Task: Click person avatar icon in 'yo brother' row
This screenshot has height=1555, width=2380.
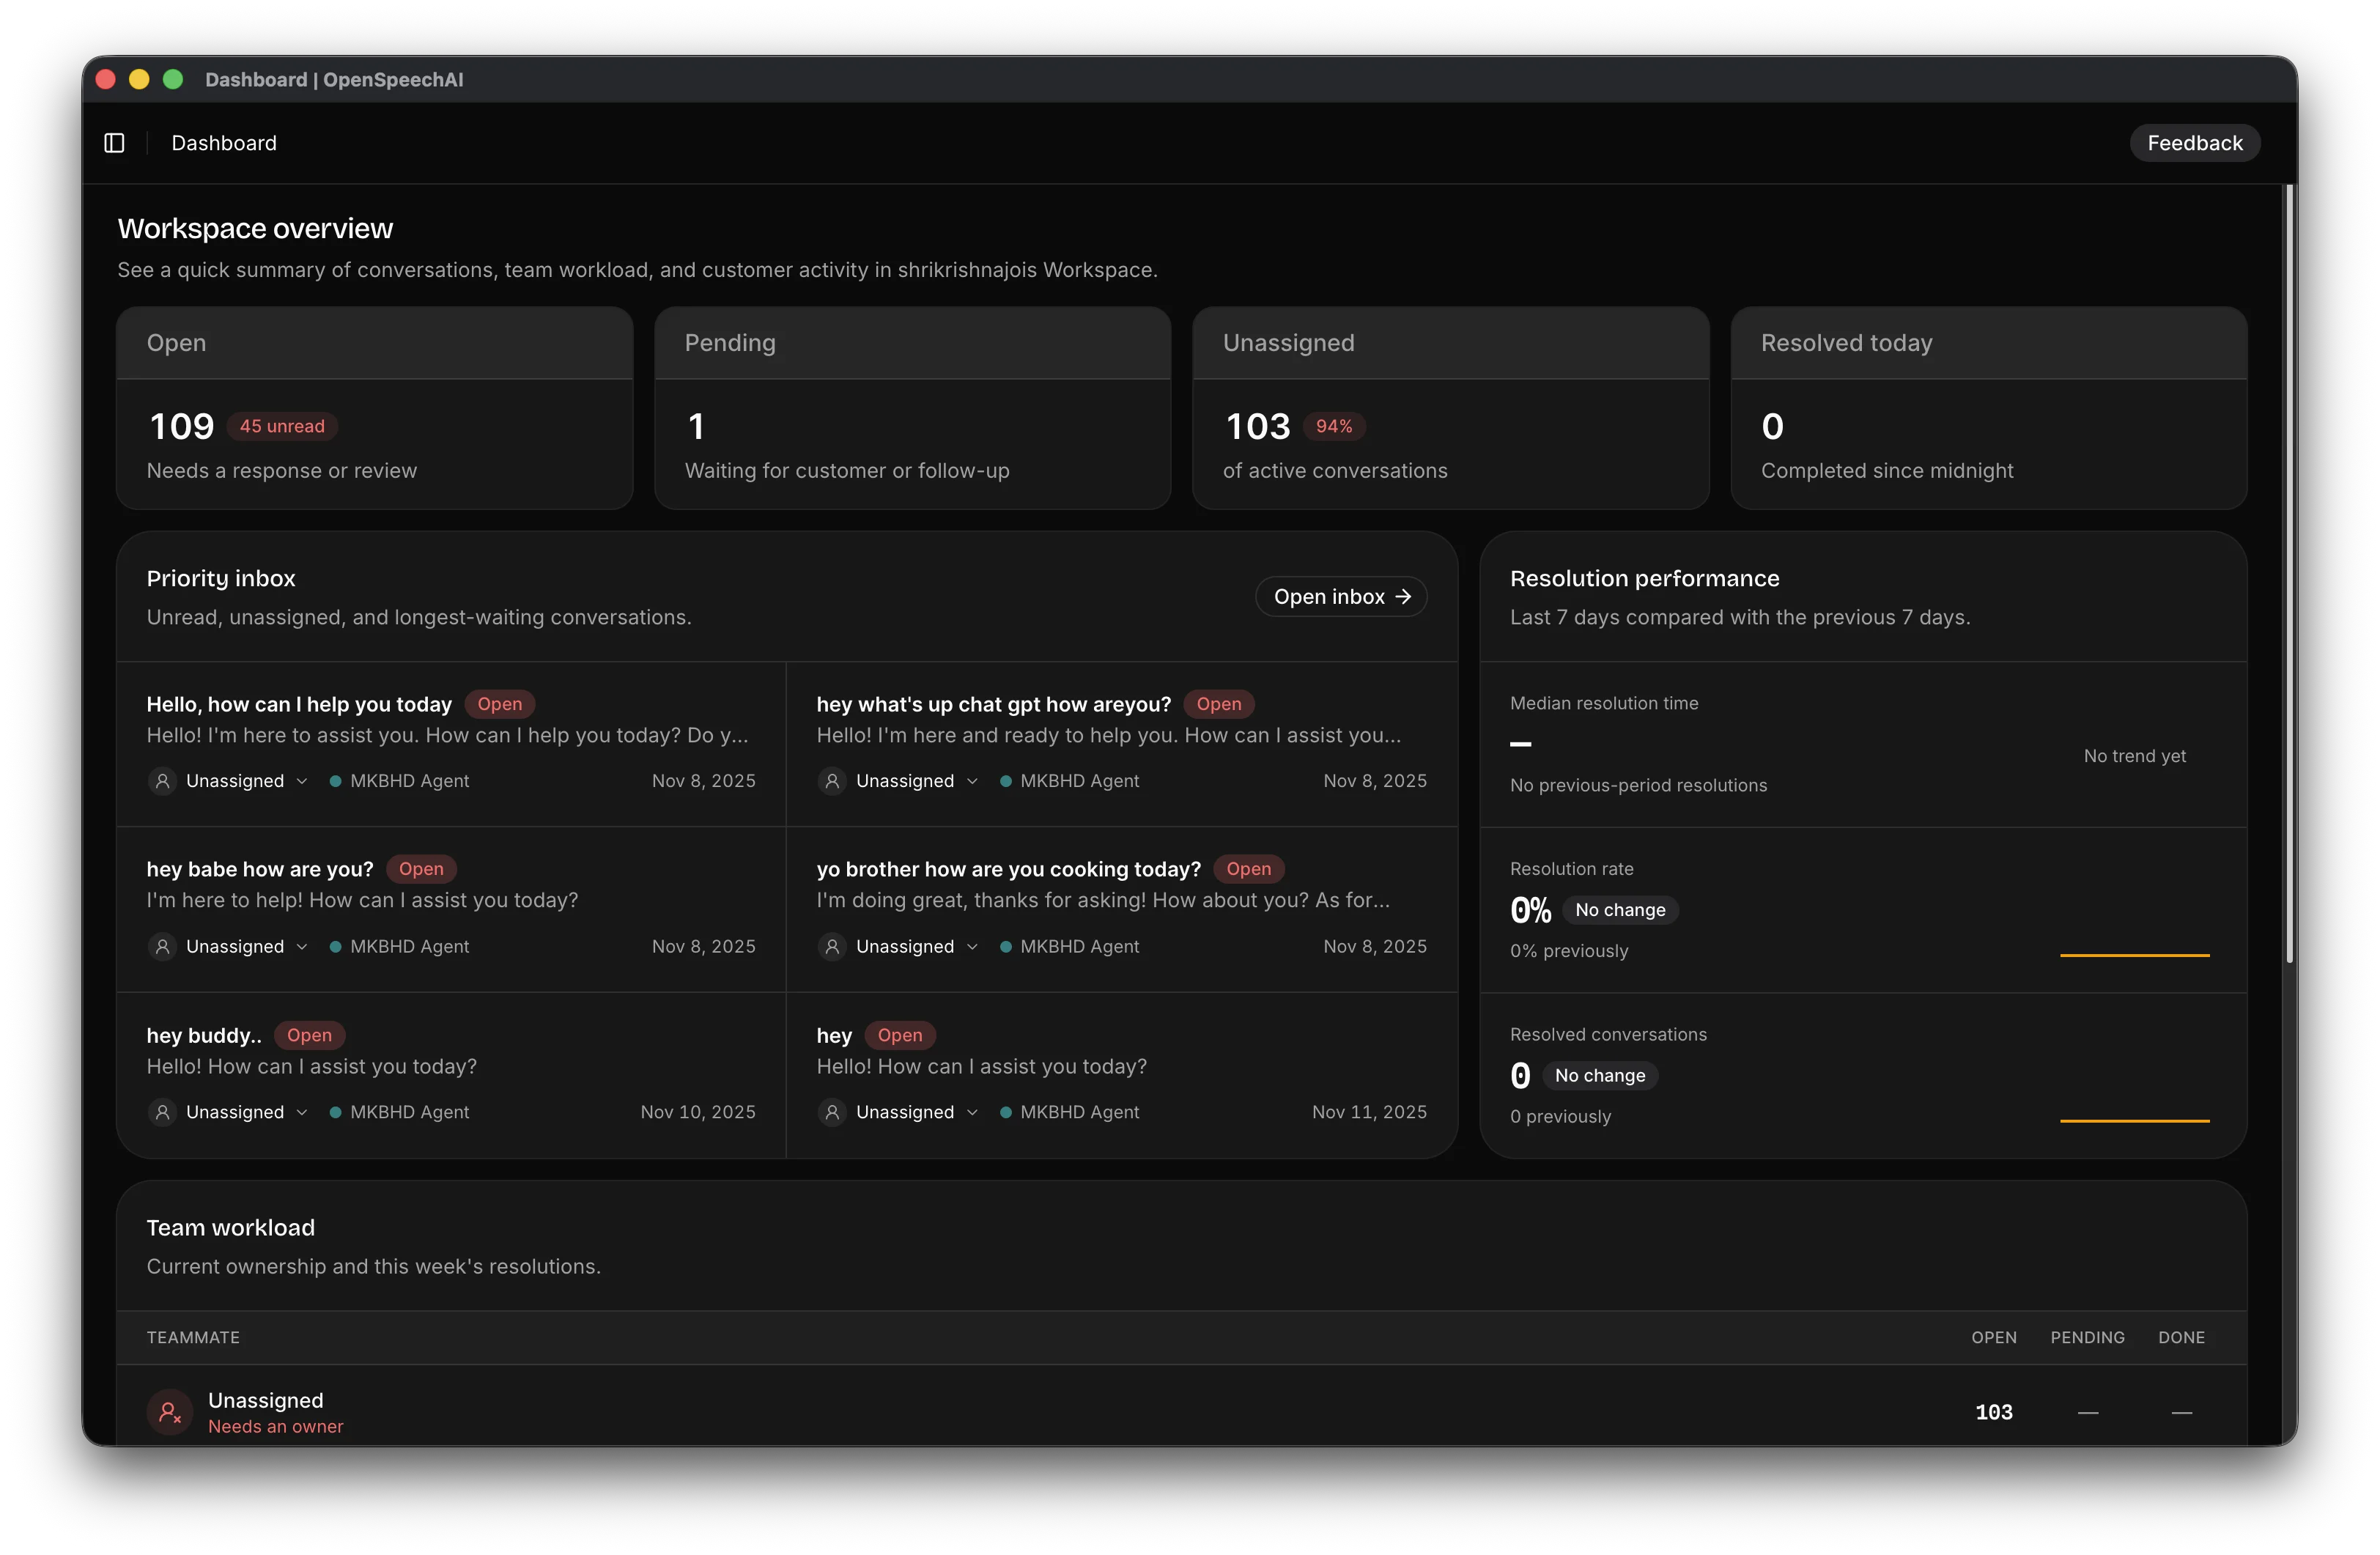Action: click(832, 946)
